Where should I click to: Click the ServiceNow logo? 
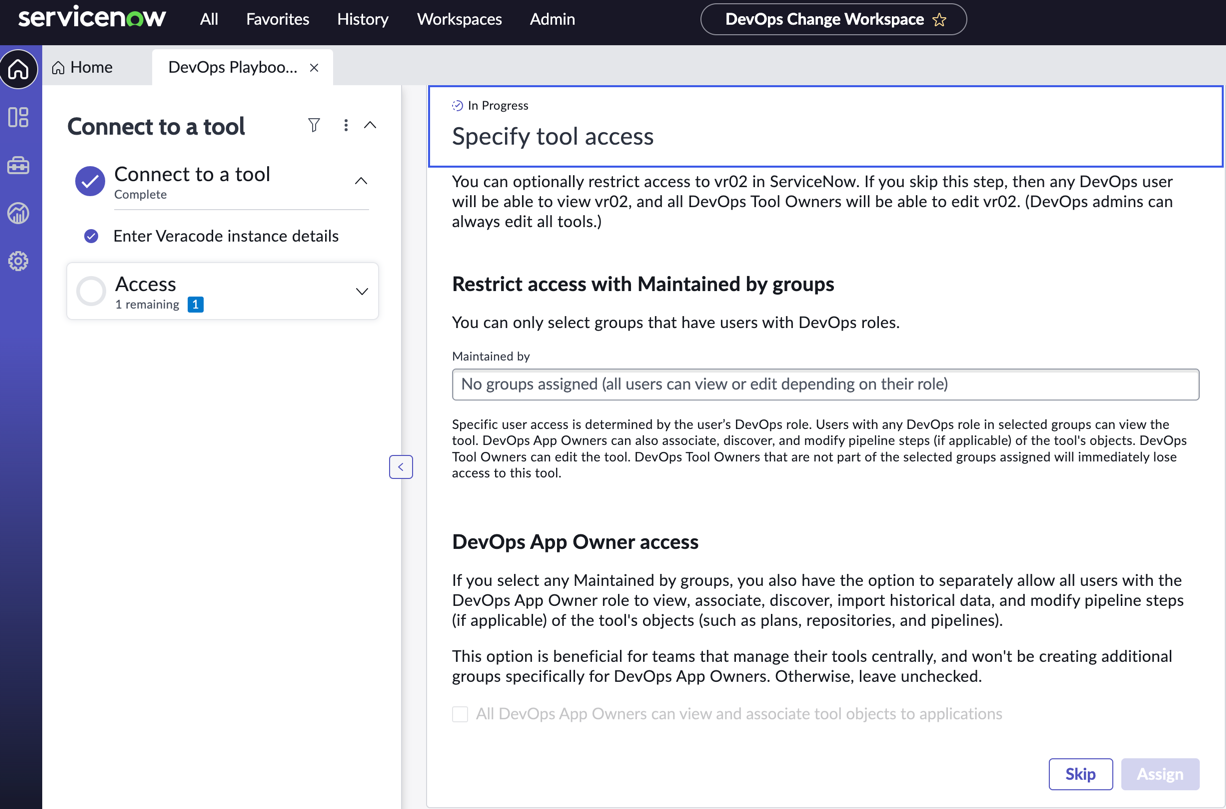click(x=92, y=18)
